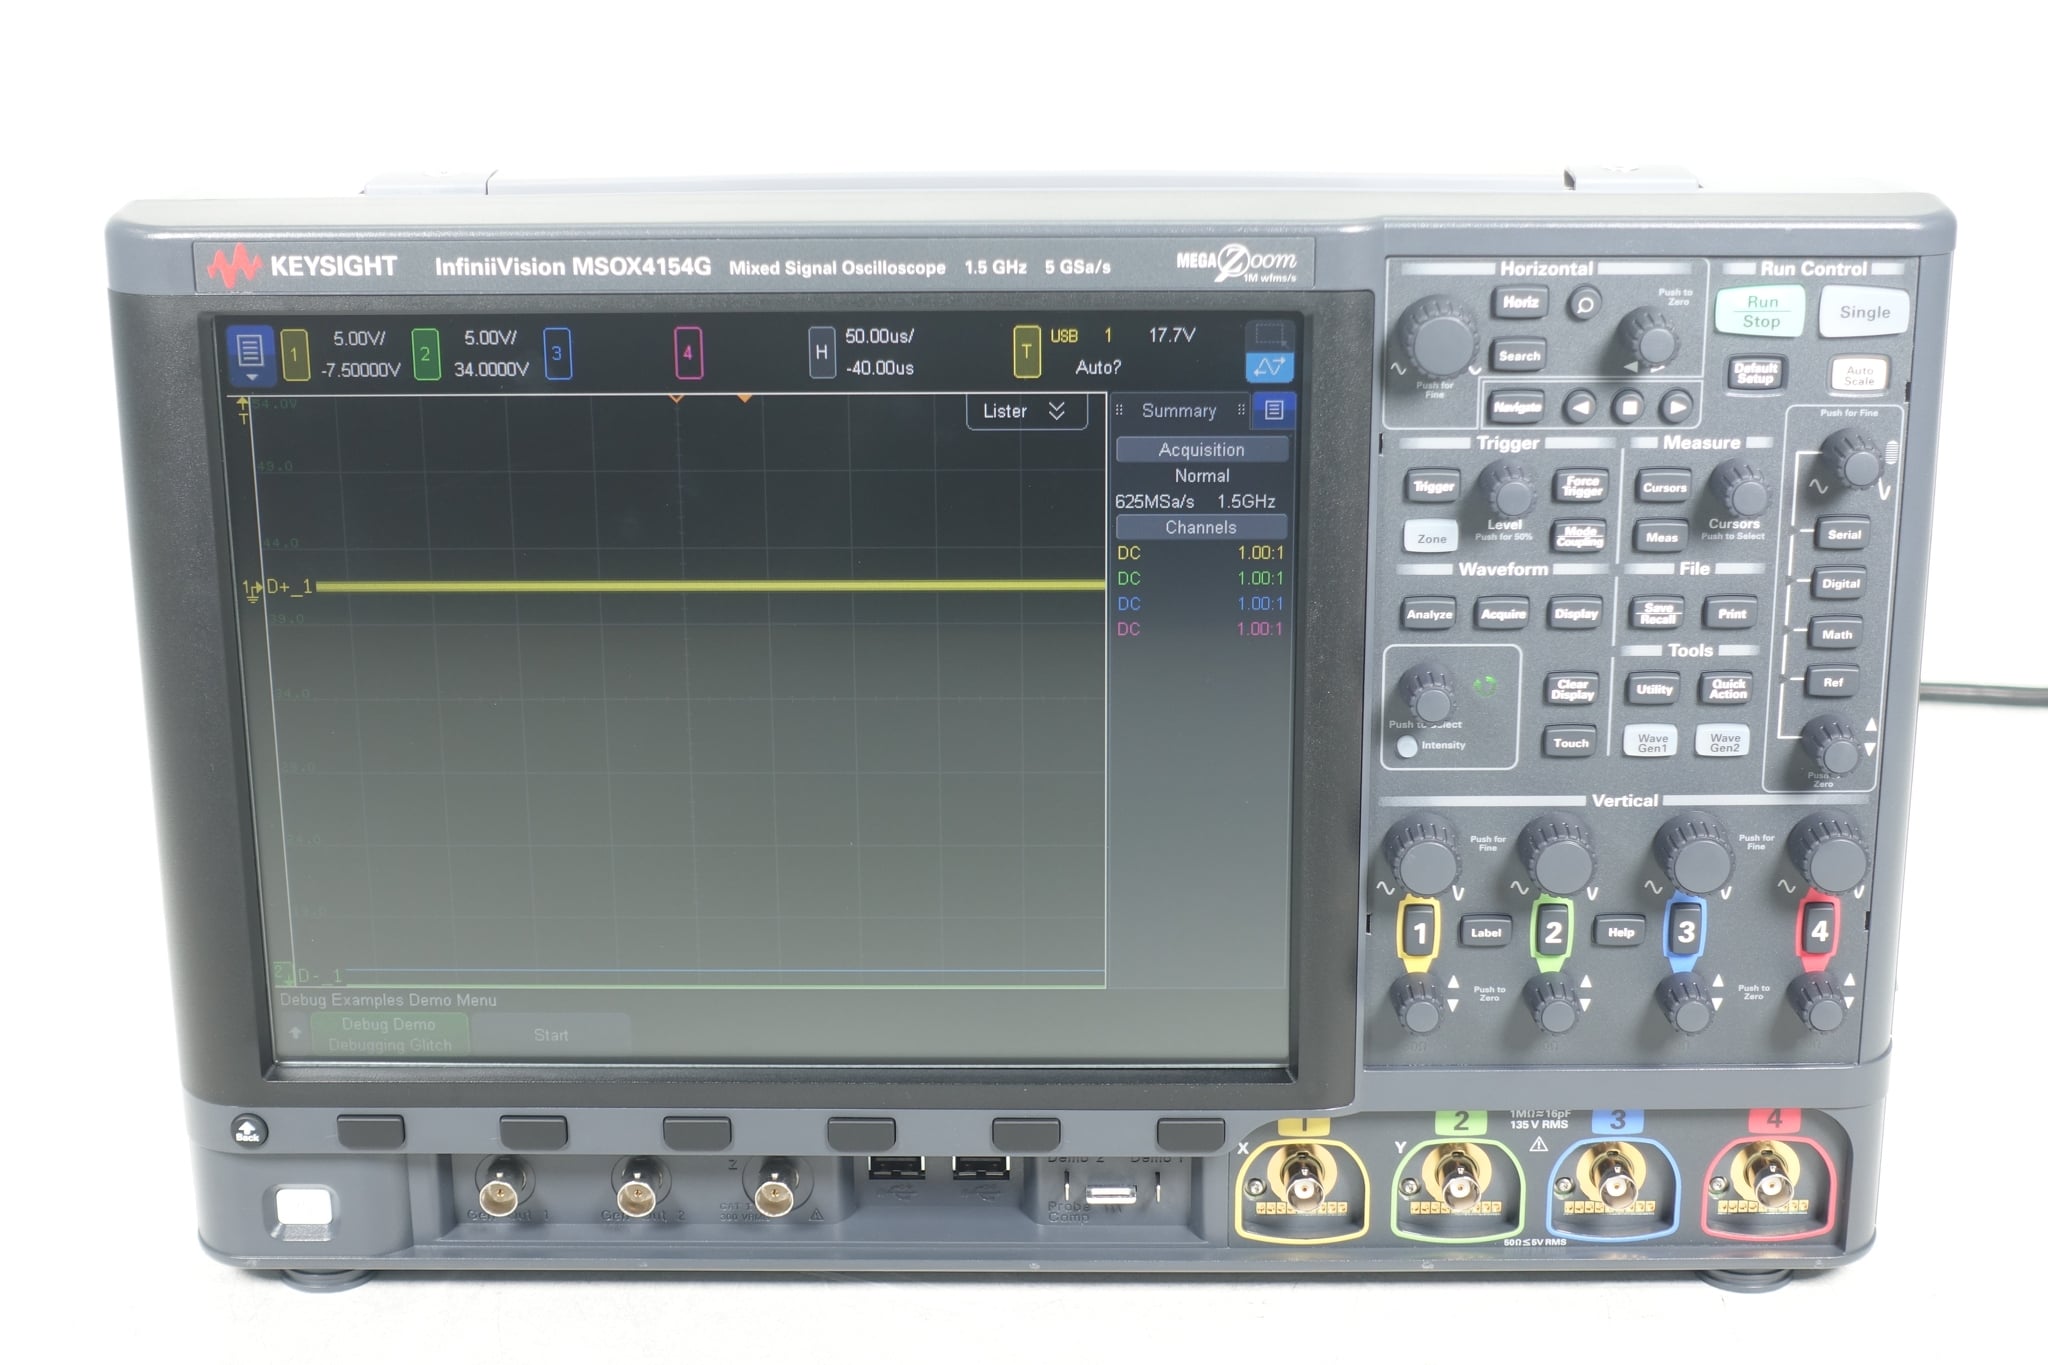
Task: Push the Single acquisition key
Action: click(1865, 312)
